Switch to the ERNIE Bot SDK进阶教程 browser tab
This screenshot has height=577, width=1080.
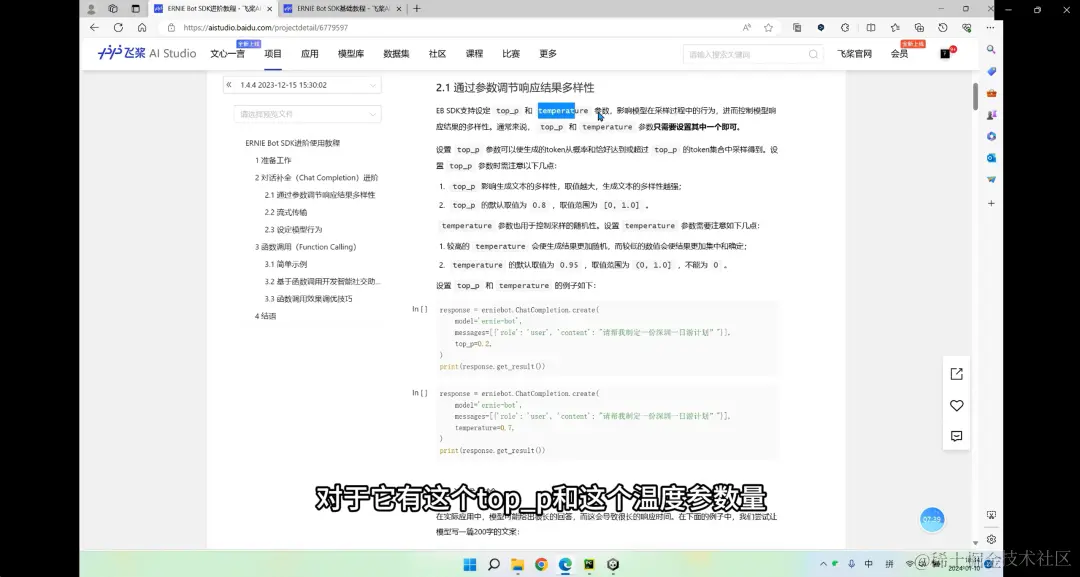coord(211,9)
